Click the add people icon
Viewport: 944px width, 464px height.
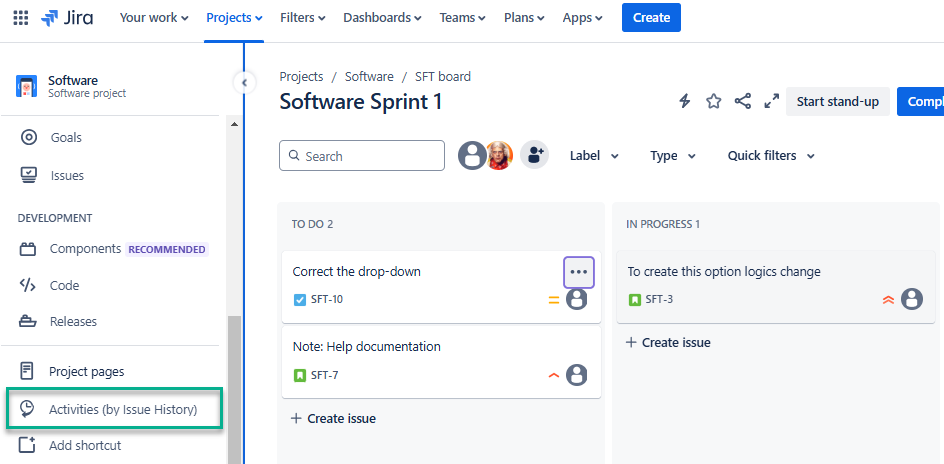(x=535, y=155)
